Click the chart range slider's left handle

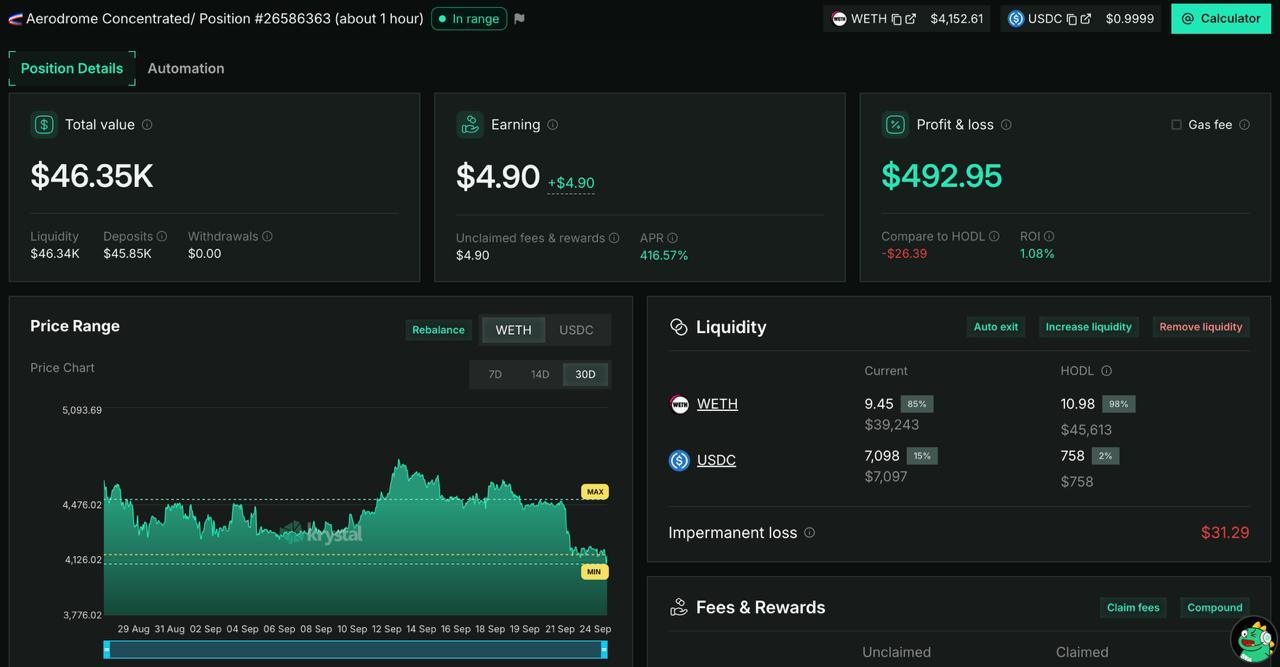click(x=107, y=650)
